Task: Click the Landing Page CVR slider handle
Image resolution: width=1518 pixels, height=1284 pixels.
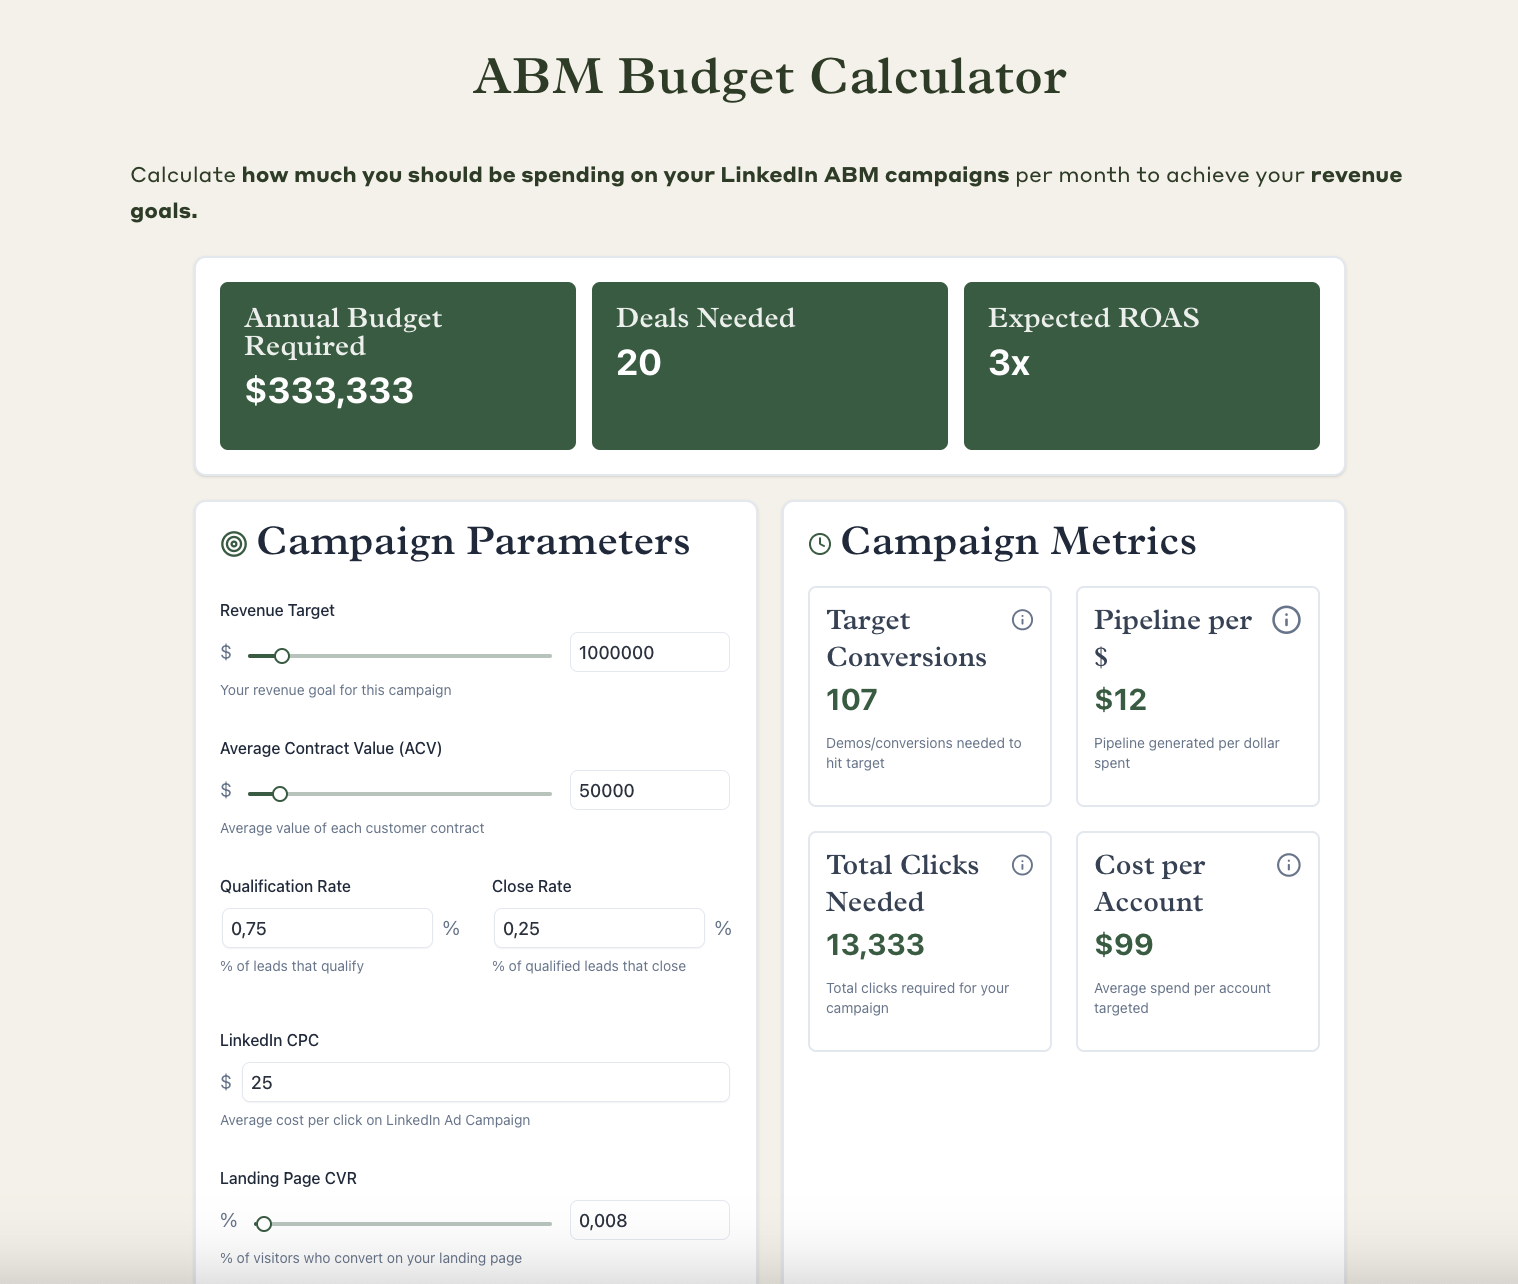Action: pos(264,1224)
